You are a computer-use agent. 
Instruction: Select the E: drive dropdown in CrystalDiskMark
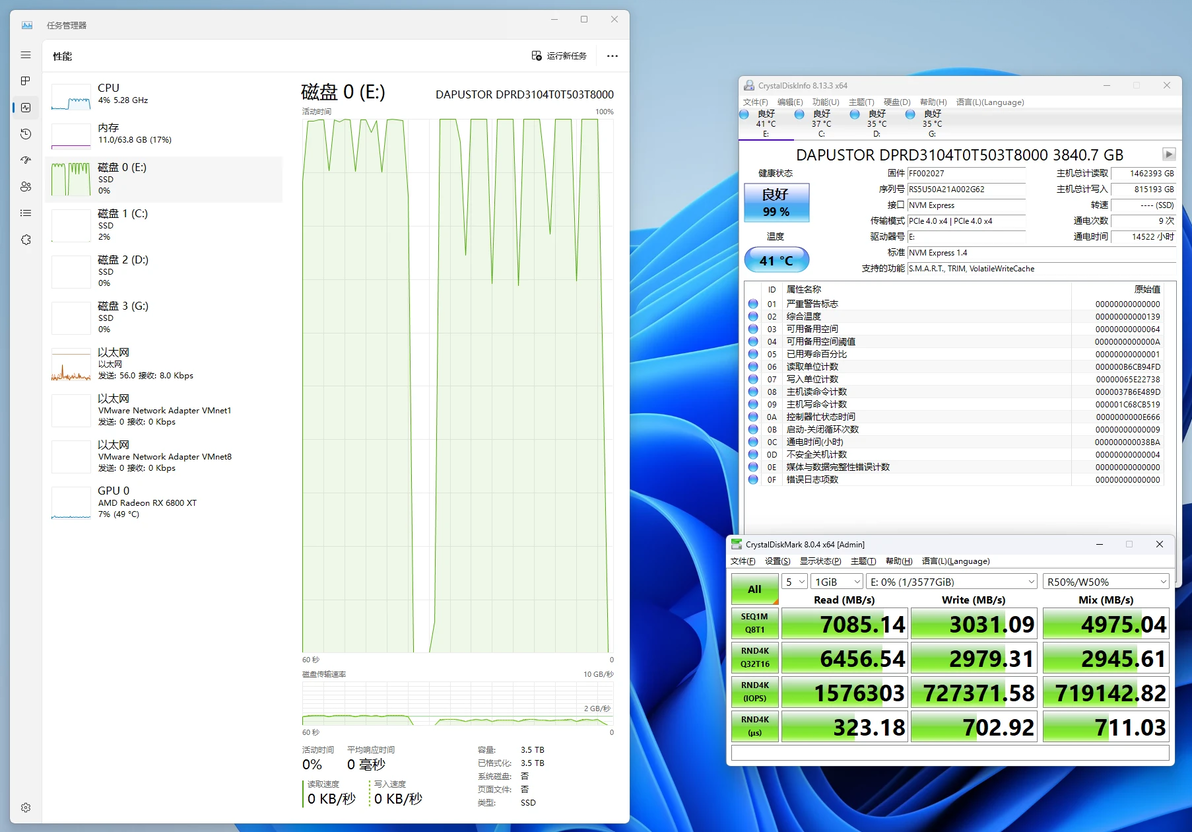pyautogui.click(x=953, y=582)
